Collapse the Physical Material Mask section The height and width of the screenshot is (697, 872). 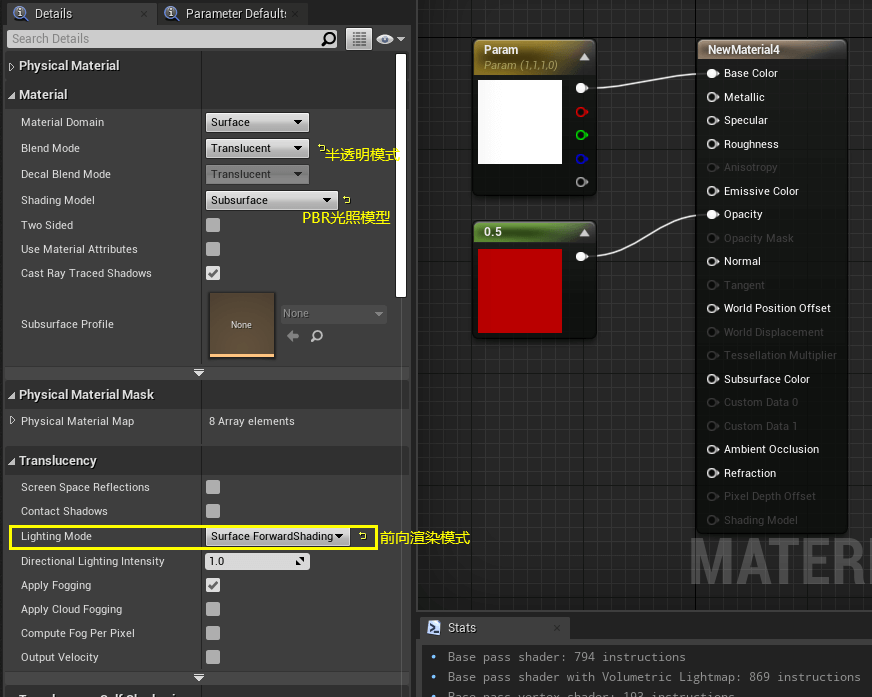(x=12, y=395)
